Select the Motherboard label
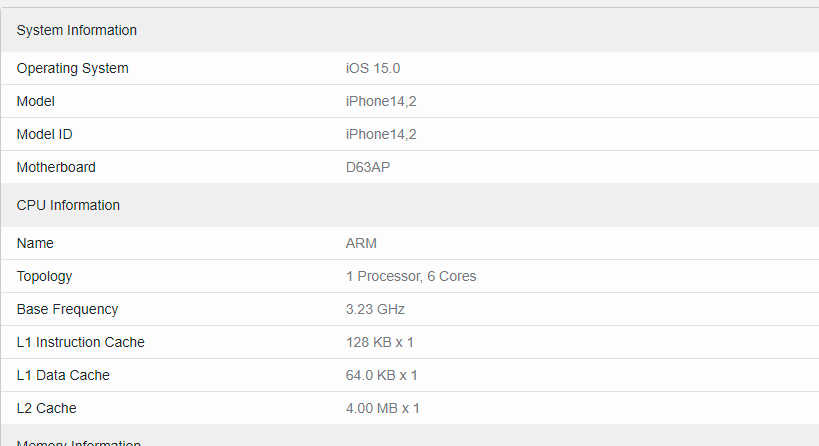819x446 pixels. 56,167
